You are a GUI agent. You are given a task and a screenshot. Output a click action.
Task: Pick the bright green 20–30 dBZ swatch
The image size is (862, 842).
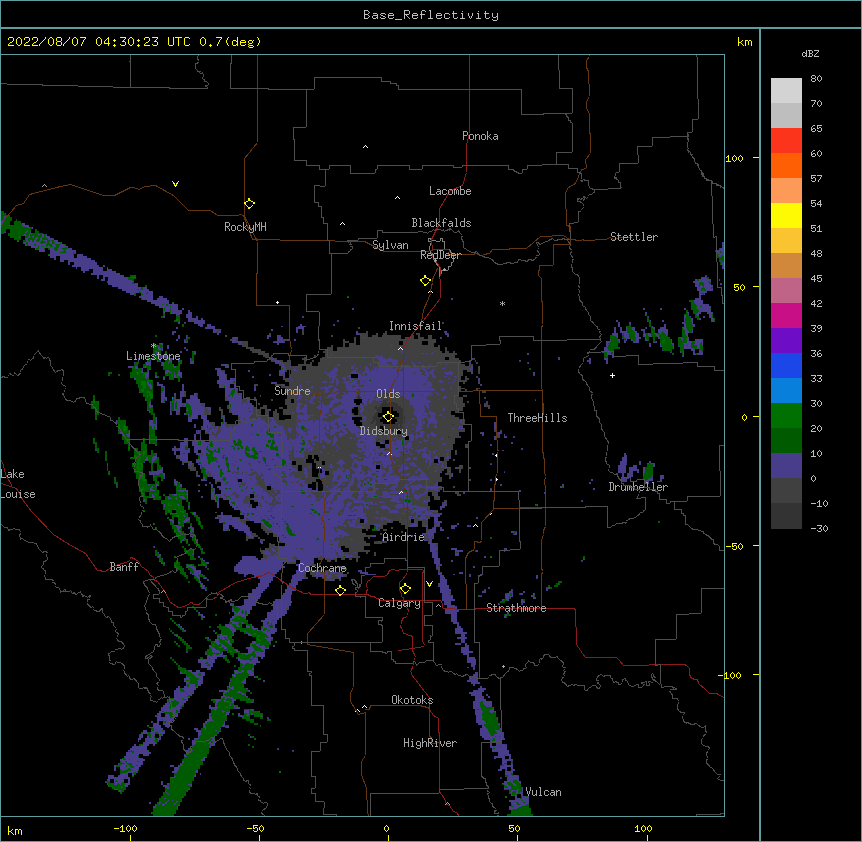click(786, 416)
